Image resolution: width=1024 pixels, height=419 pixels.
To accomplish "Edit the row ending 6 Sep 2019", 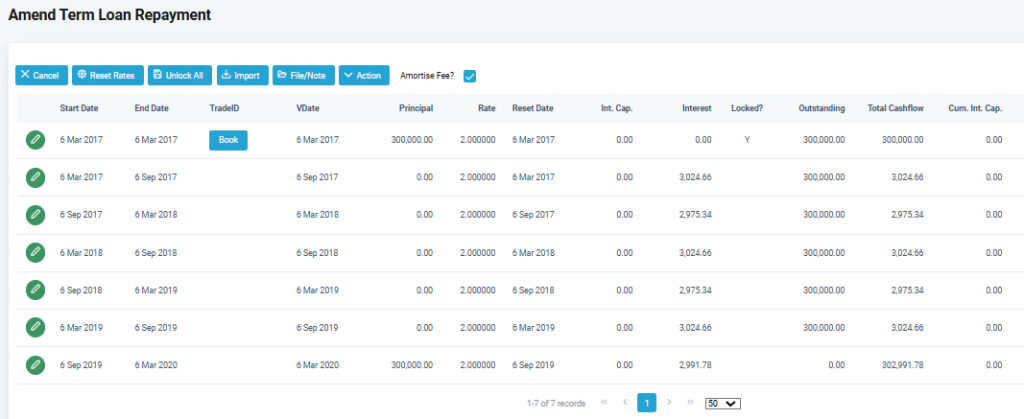I will point(35,328).
